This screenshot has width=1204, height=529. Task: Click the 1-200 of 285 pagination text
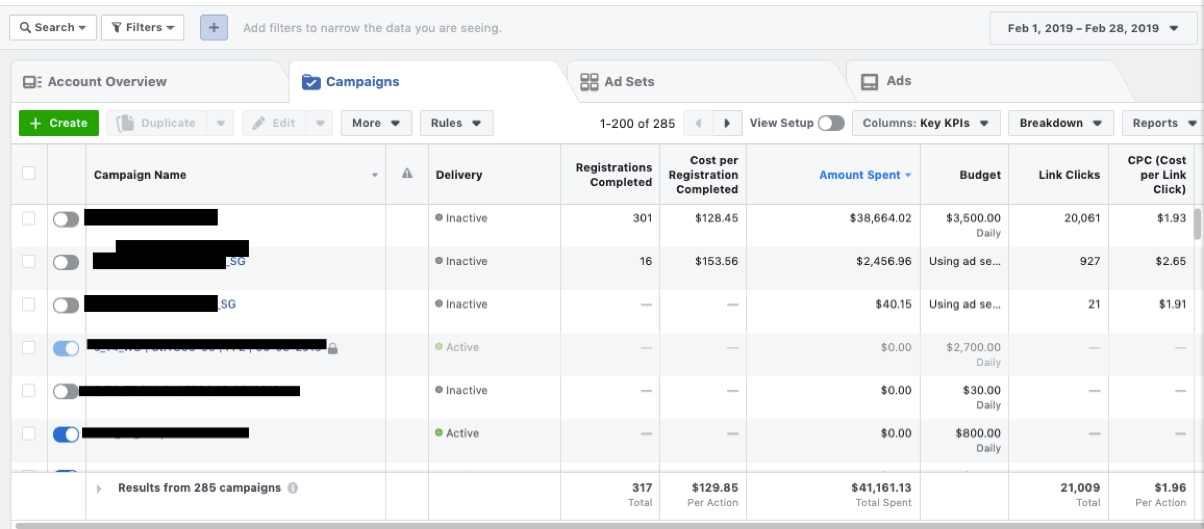pos(637,124)
